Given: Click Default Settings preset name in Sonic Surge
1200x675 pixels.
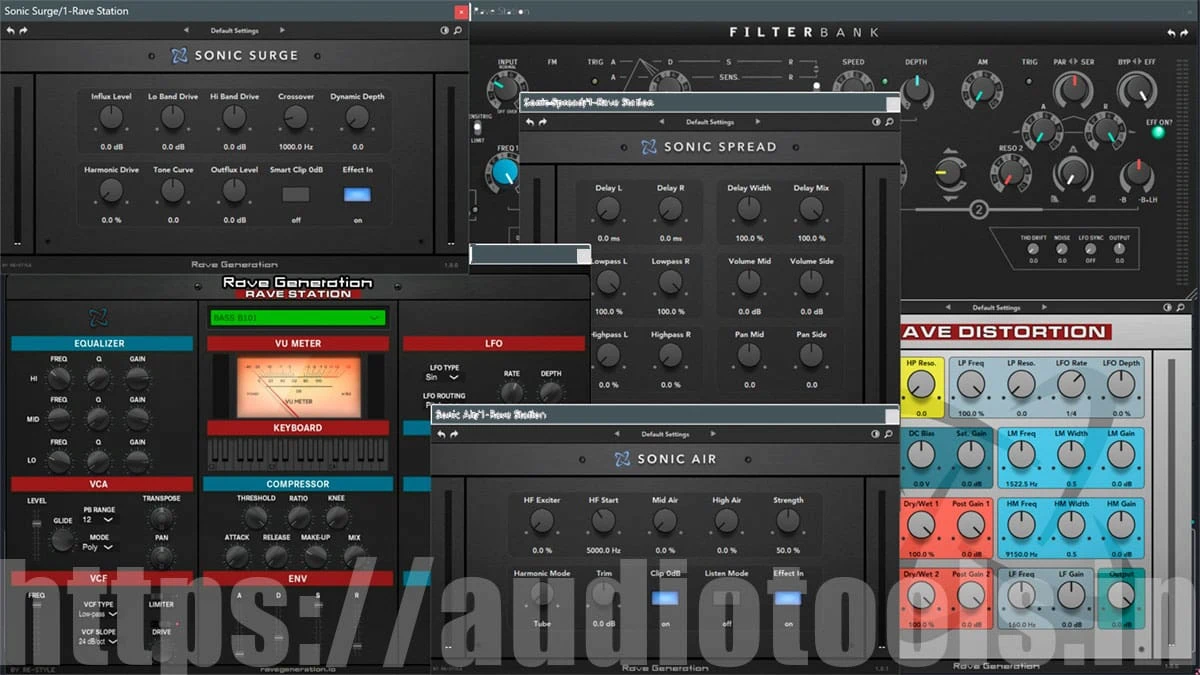Looking at the screenshot, I should [x=235, y=31].
